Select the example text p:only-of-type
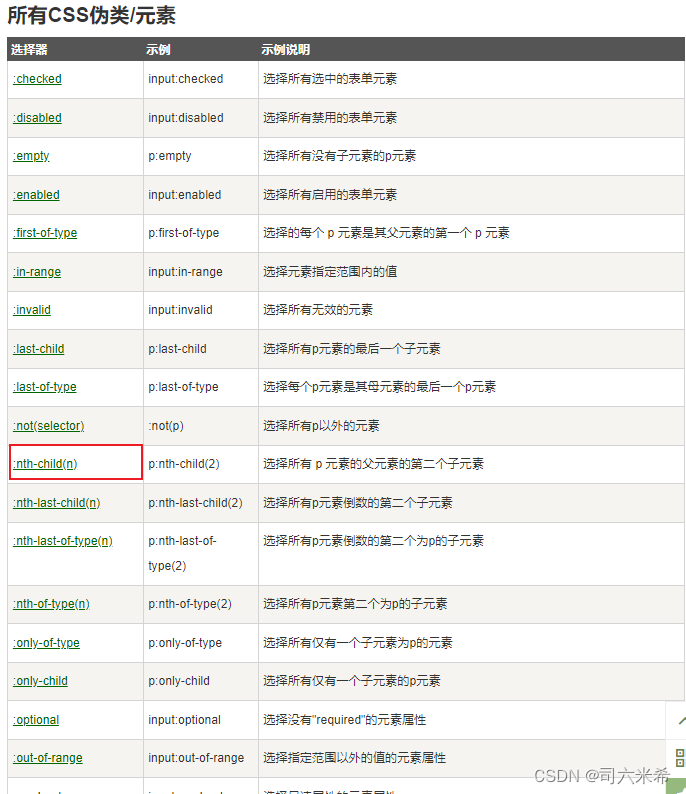 (x=185, y=643)
